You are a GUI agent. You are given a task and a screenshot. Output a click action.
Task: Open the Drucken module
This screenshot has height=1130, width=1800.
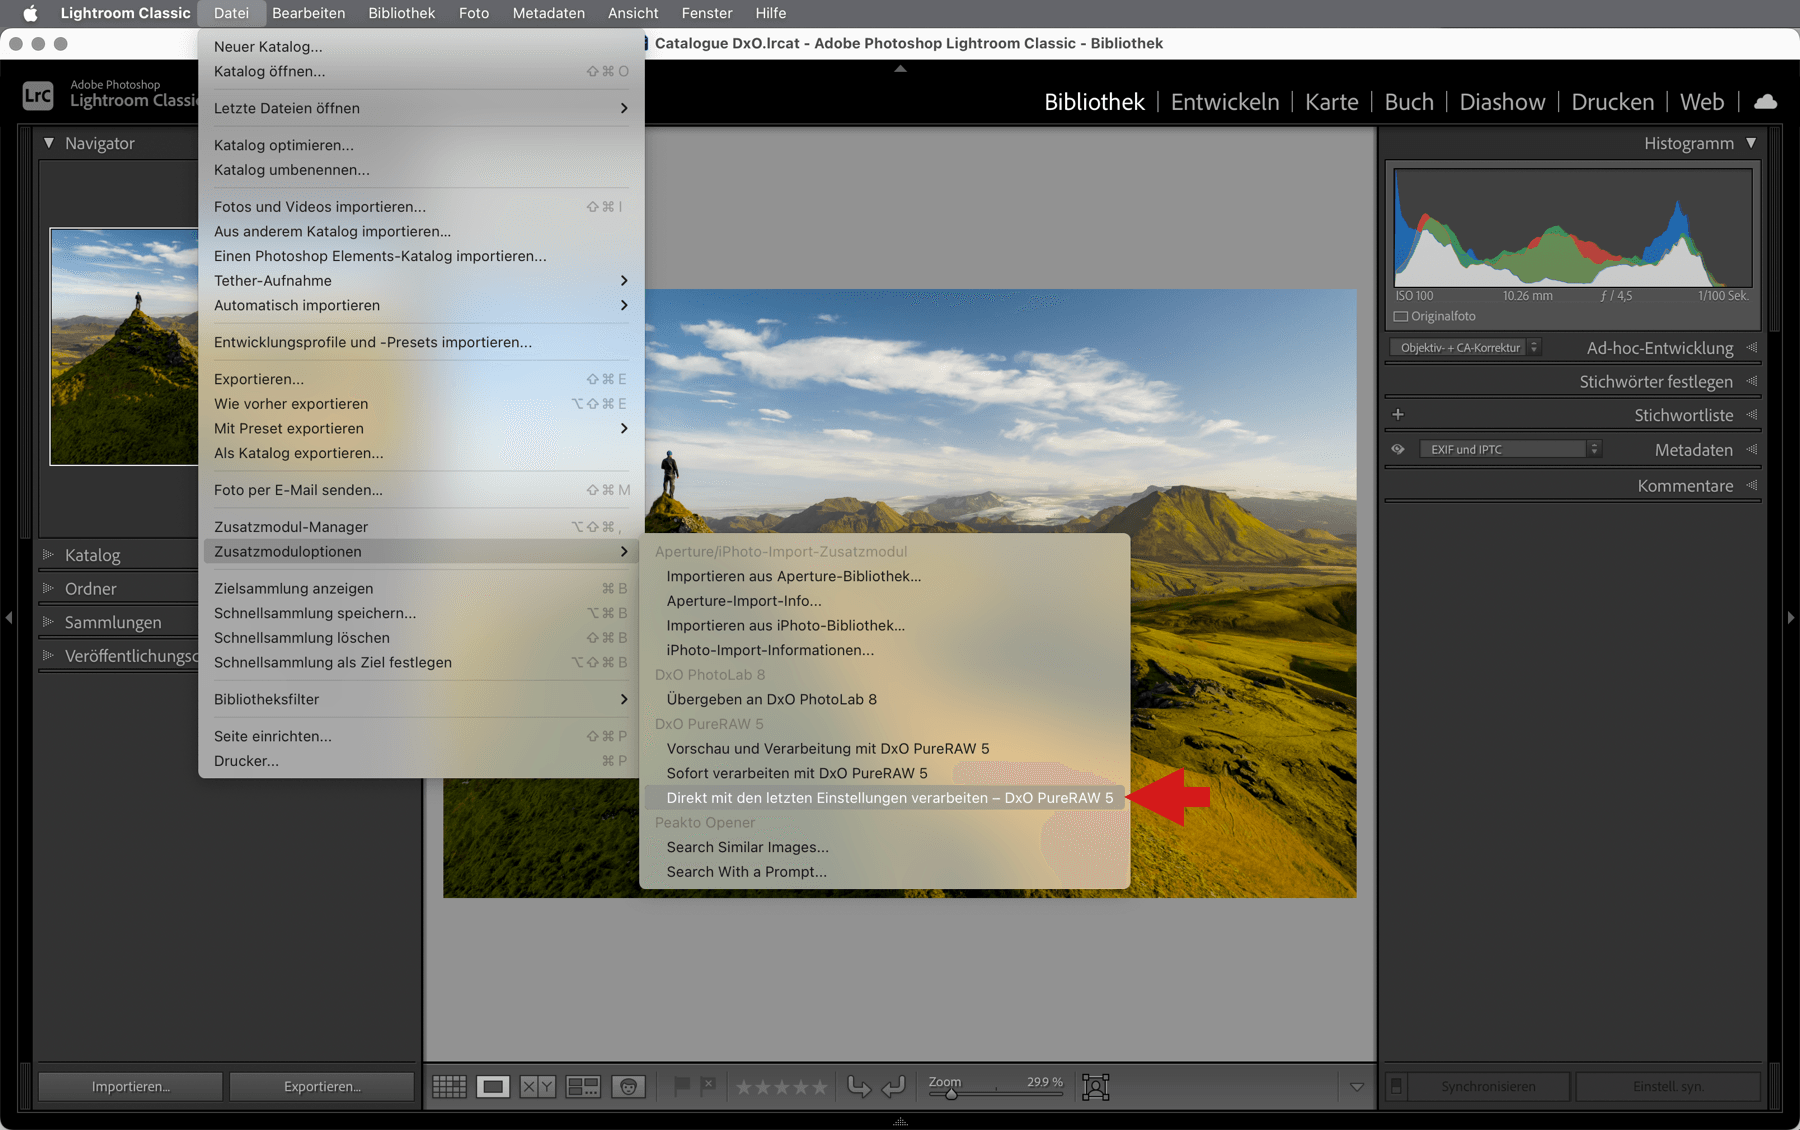coord(1612,102)
